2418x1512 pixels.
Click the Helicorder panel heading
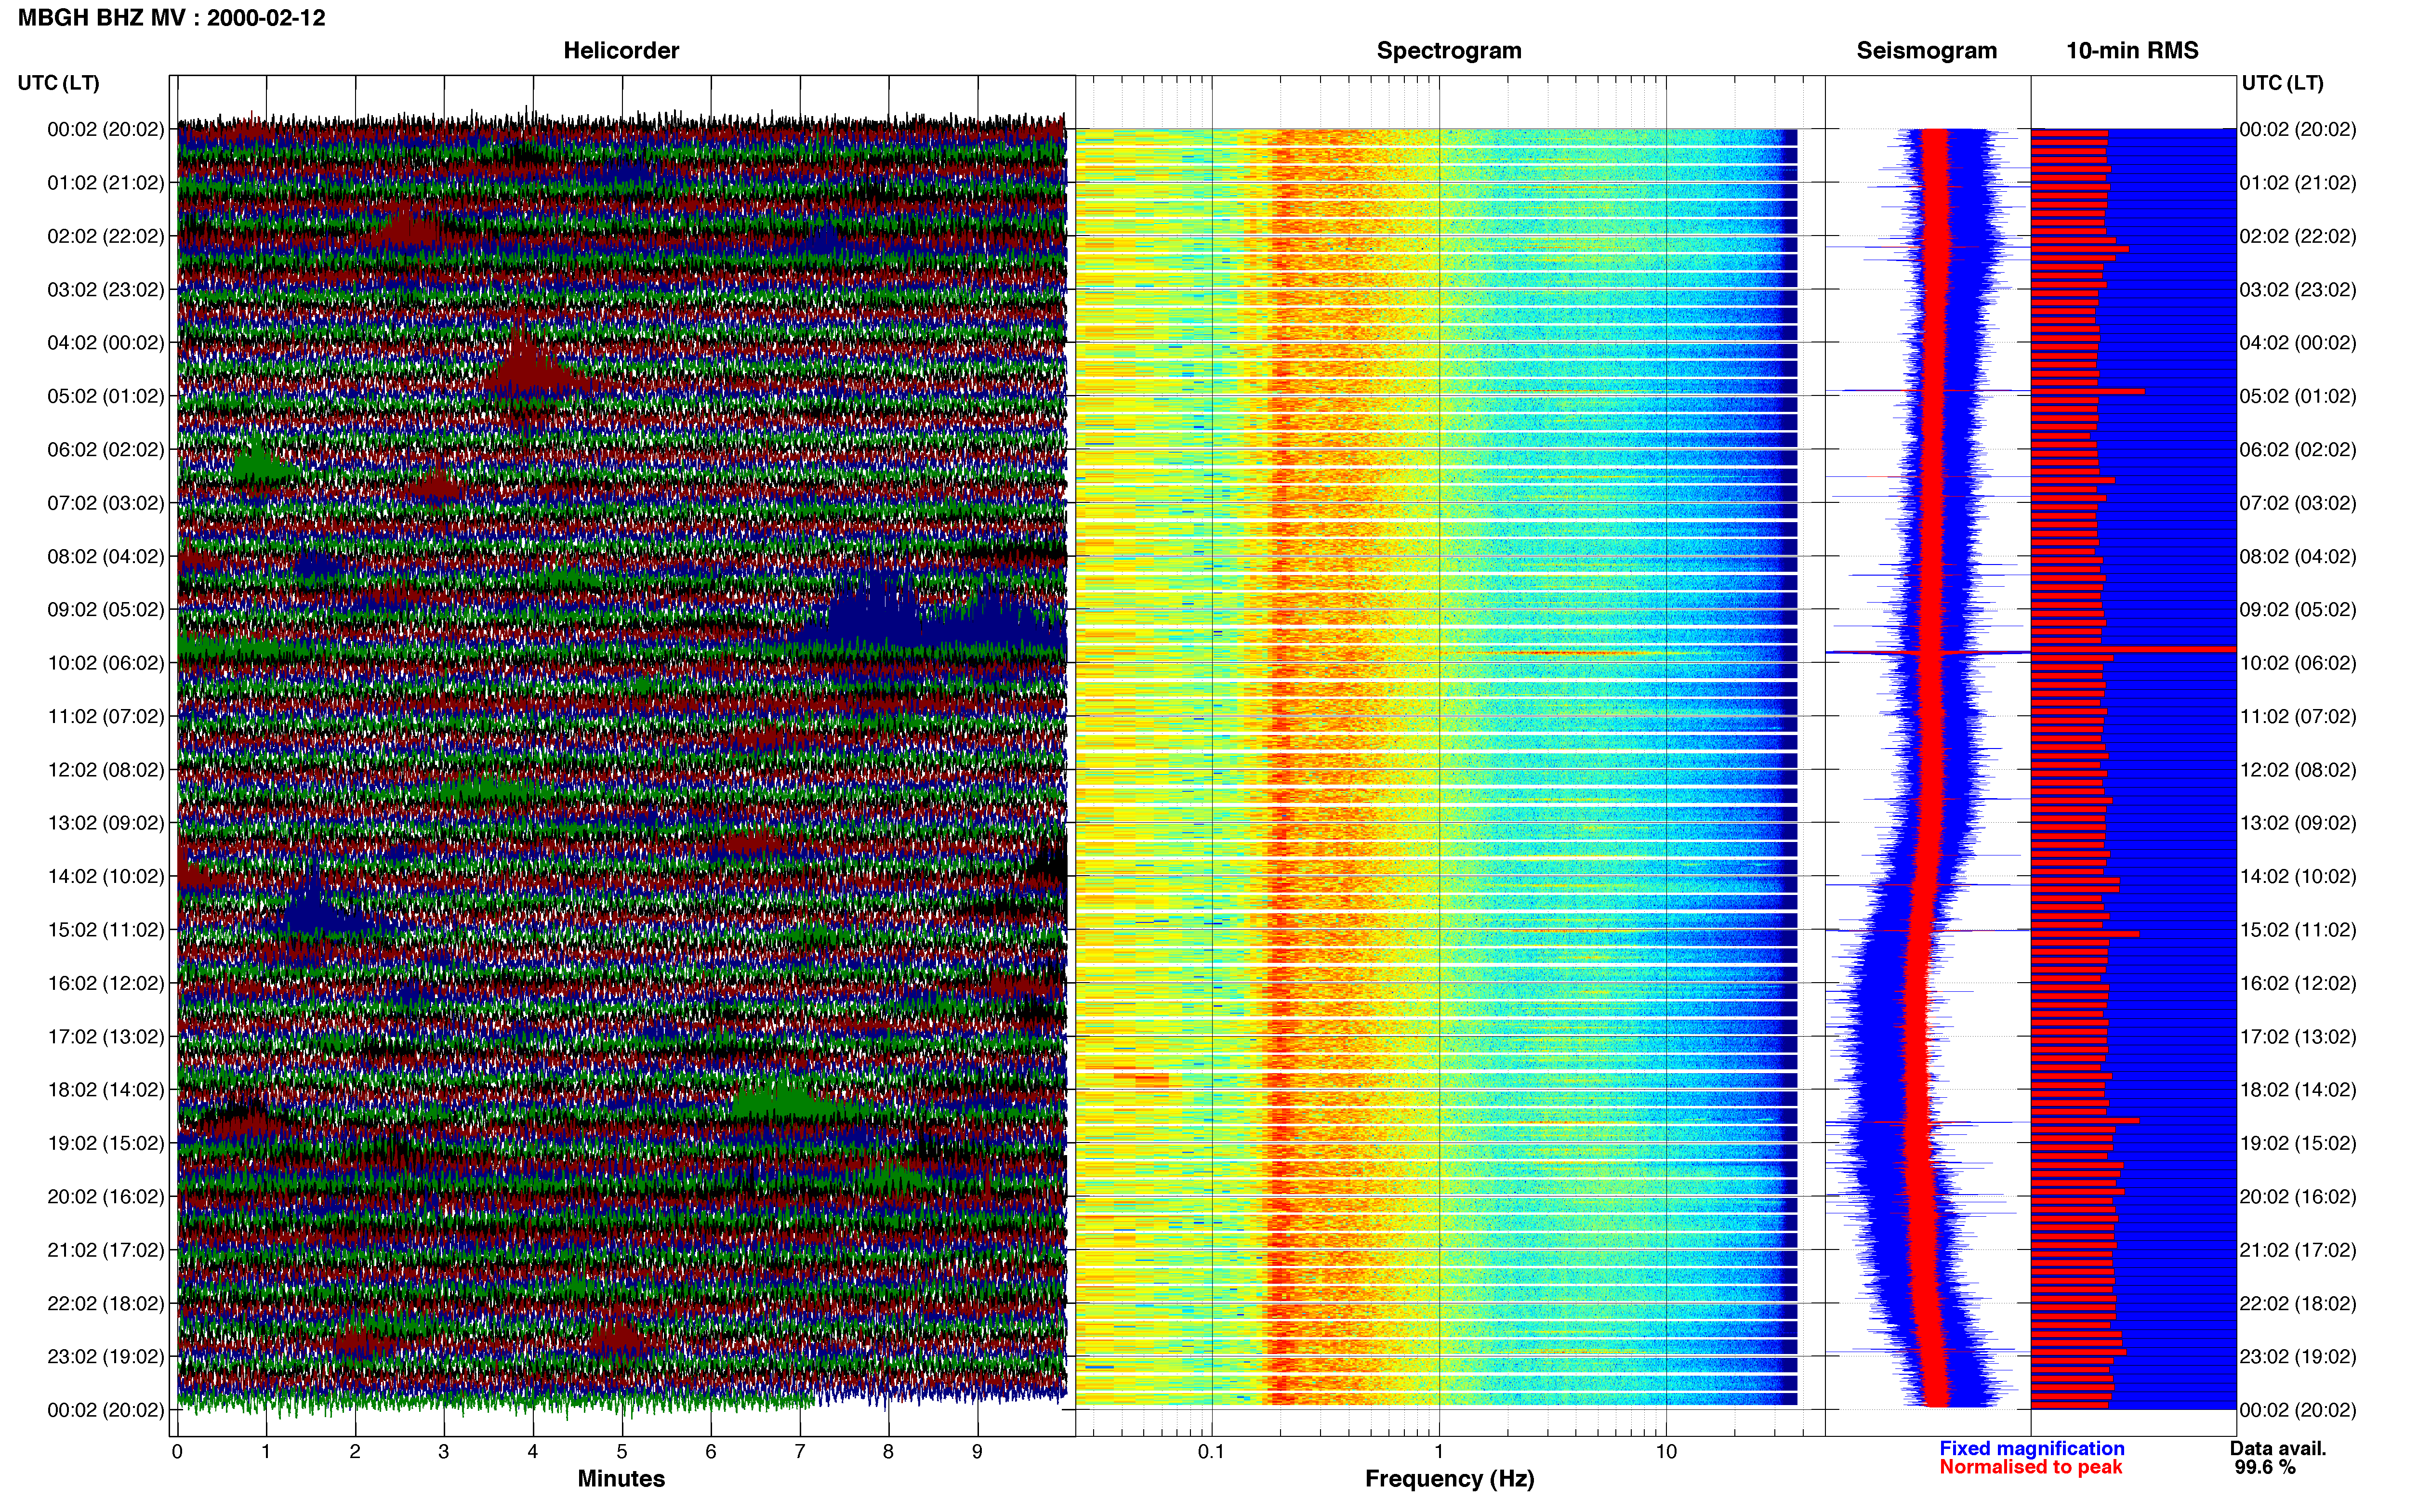click(x=621, y=51)
